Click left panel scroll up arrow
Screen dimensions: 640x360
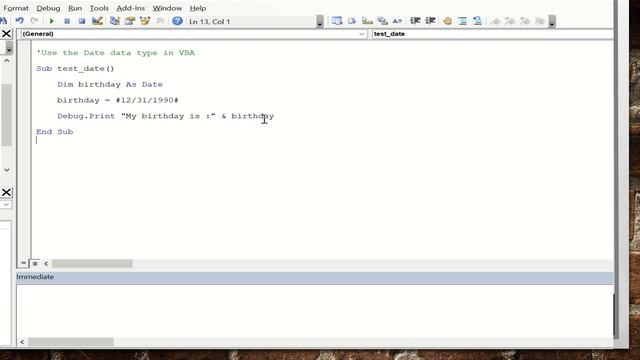pyautogui.click(x=7, y=60)
